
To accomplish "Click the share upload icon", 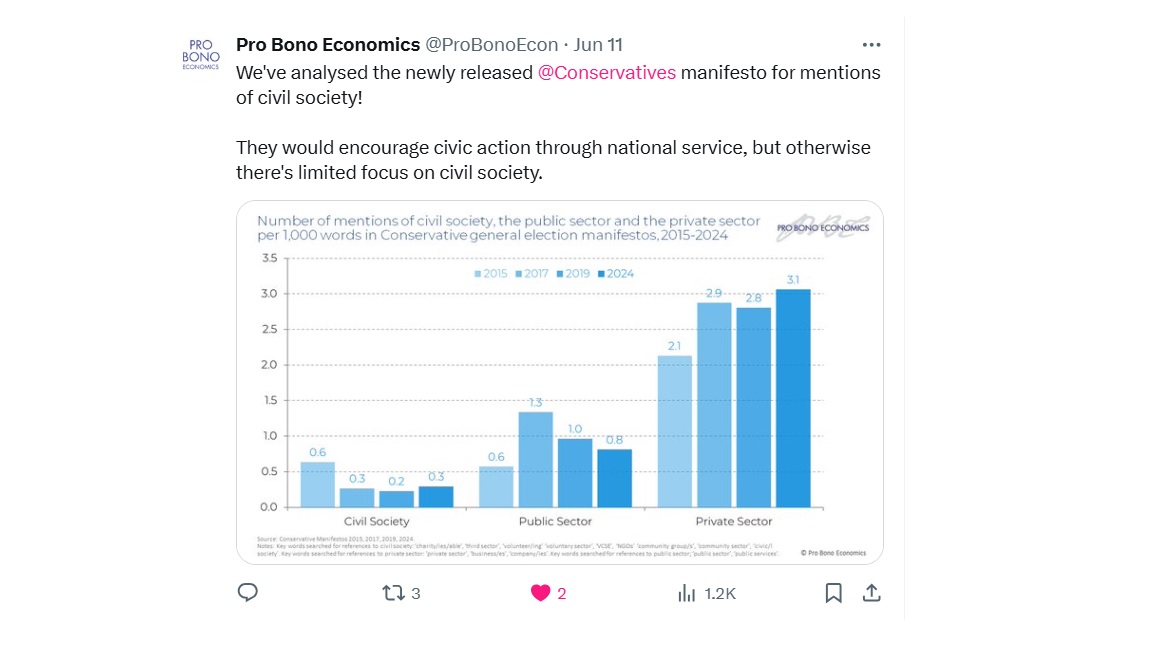I will [x=871, y=593].
